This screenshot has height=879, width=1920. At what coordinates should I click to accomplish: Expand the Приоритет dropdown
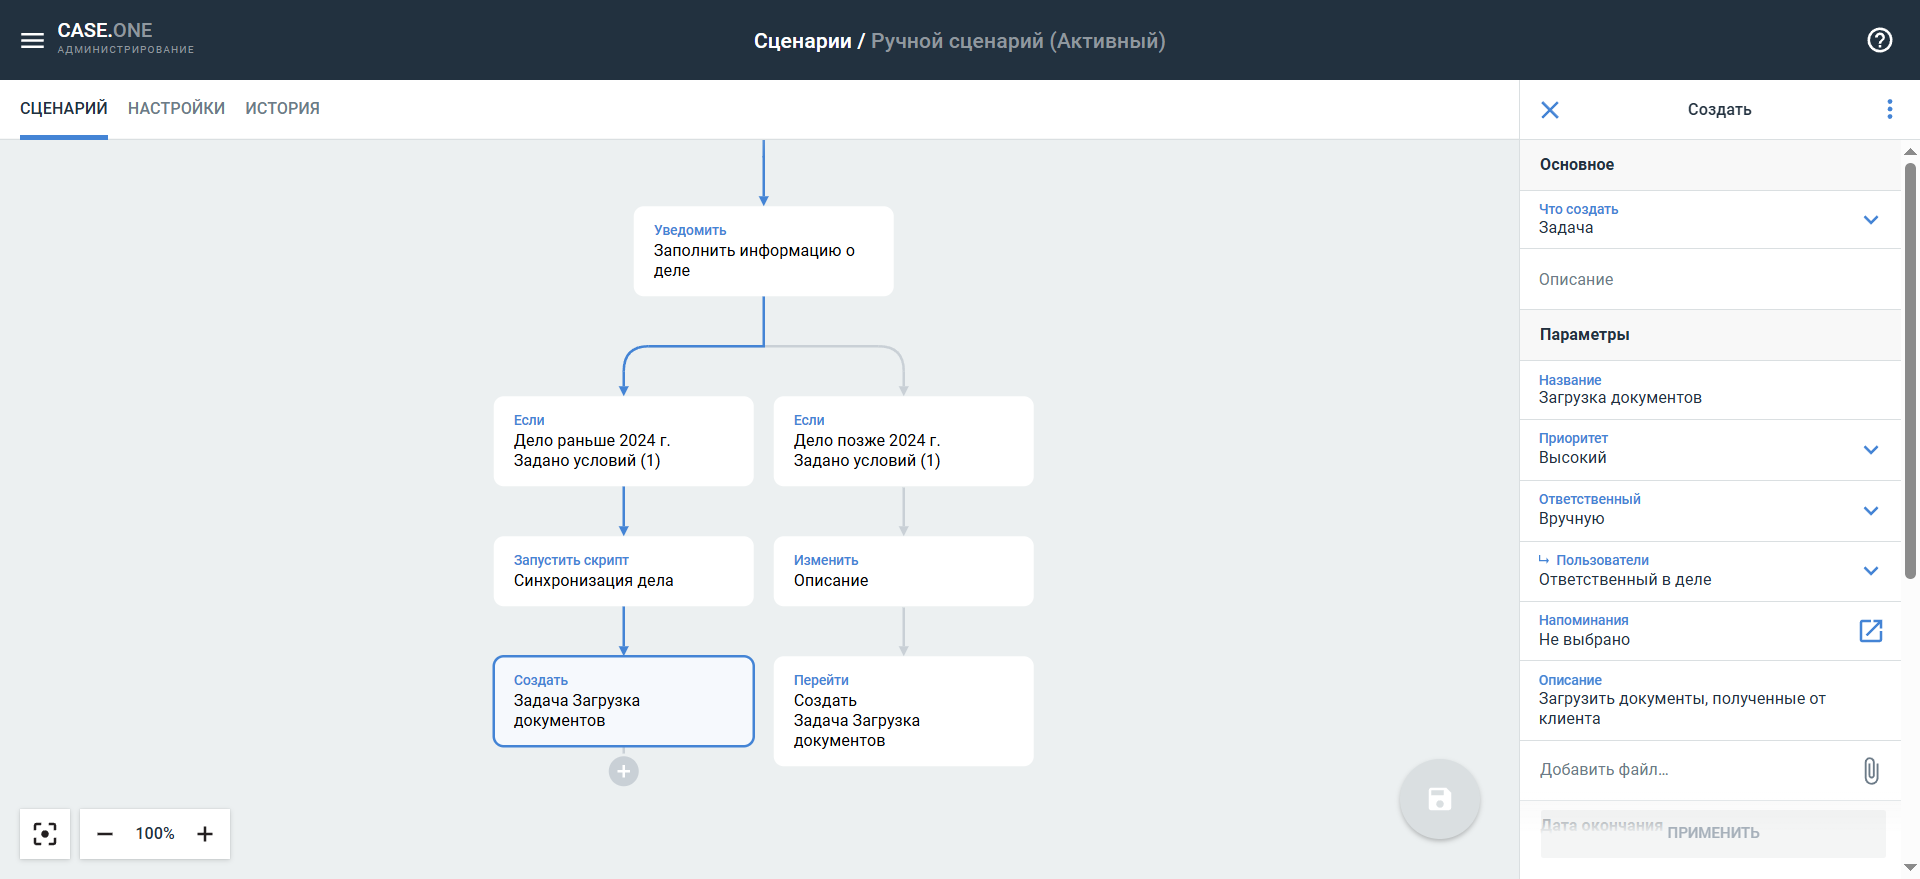tap(1870, 450)
